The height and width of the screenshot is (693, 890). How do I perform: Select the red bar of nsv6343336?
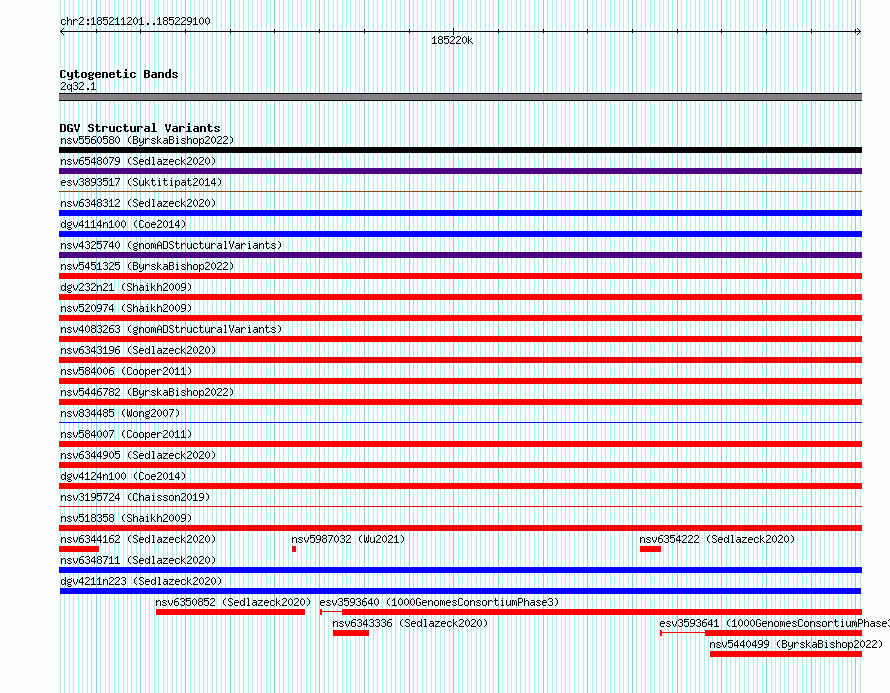tap(351, 633)
